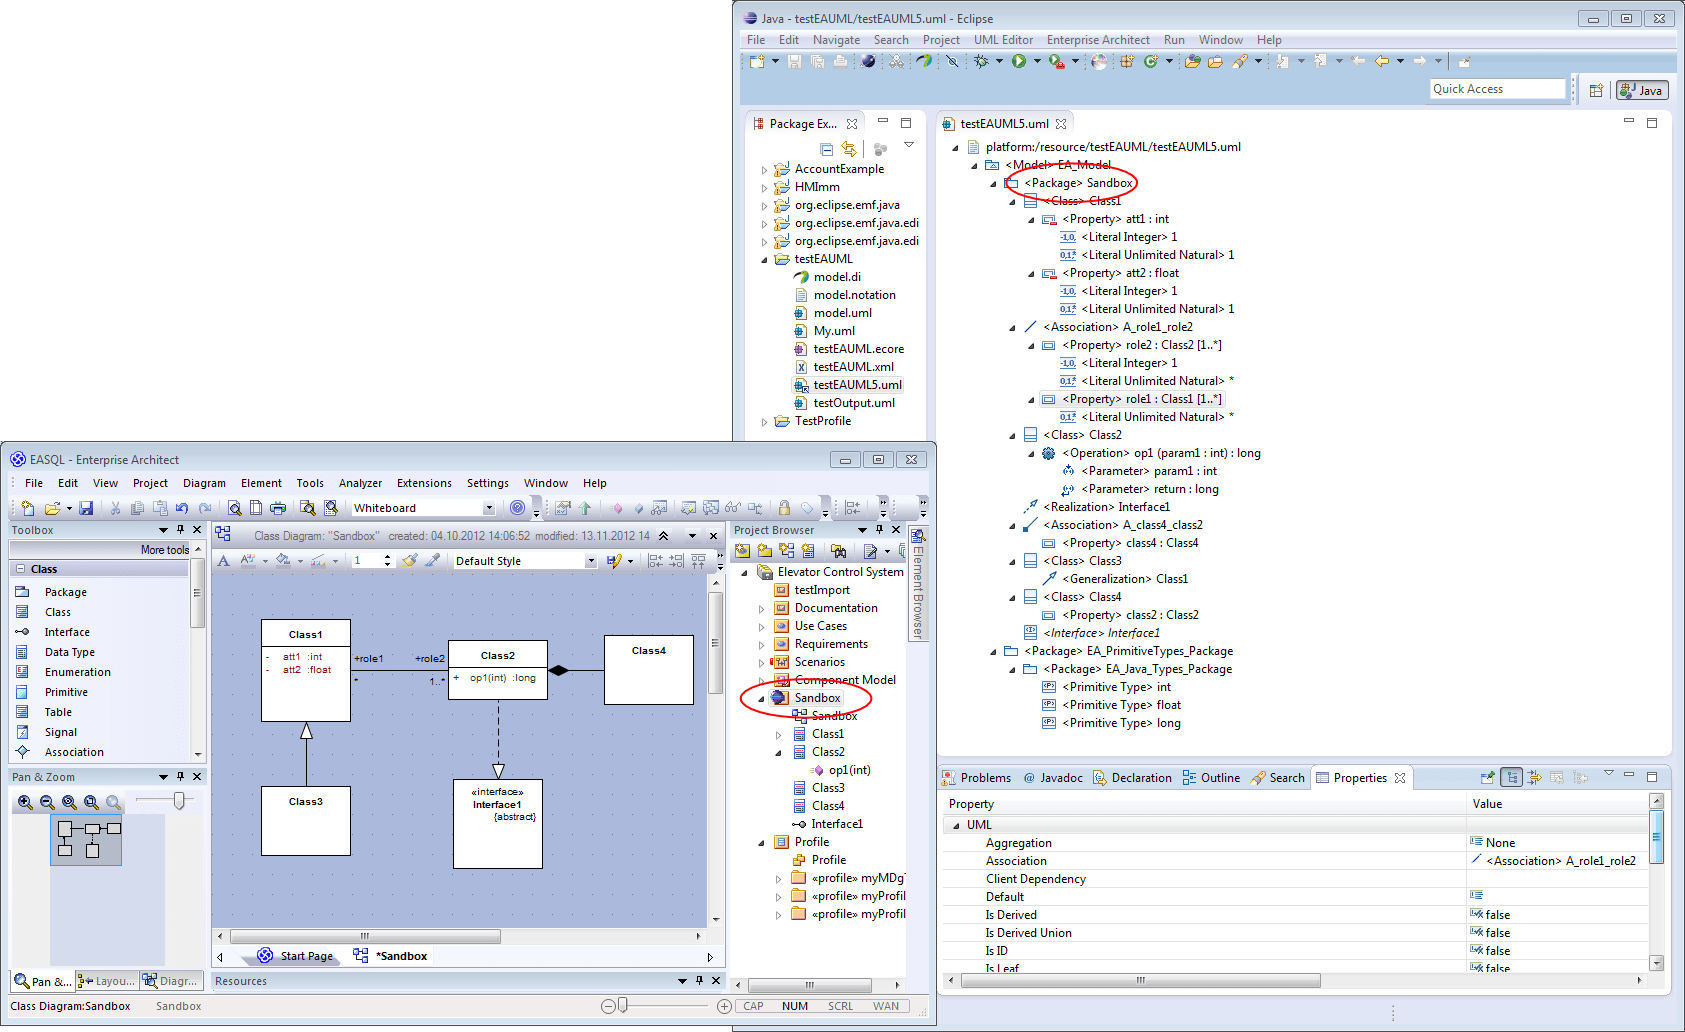
Task: Toggle the Toolbox auto-hide pin
Action: pos(180,530)
